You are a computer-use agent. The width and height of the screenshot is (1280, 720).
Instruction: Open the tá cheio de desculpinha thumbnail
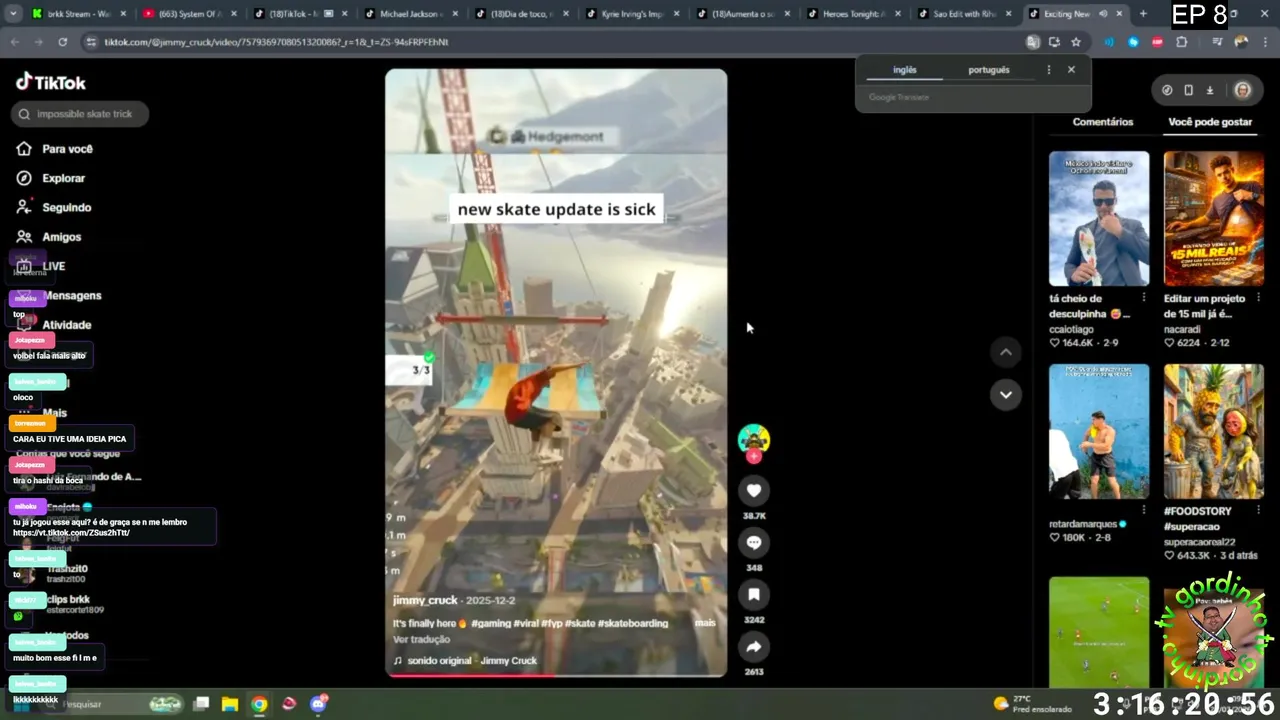[1099, 219]
